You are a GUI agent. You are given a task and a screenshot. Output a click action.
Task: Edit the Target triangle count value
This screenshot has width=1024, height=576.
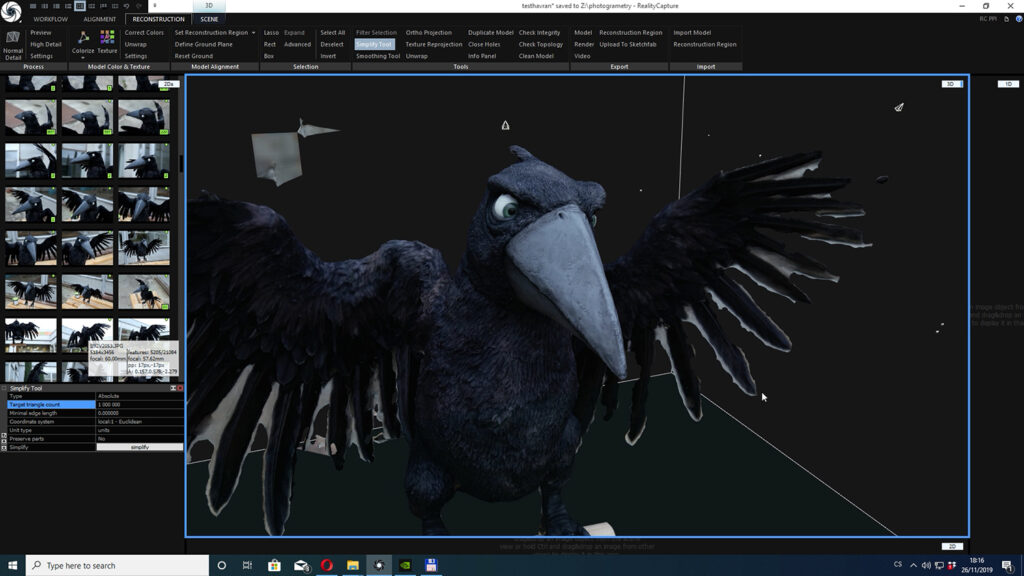coord(140,405)
